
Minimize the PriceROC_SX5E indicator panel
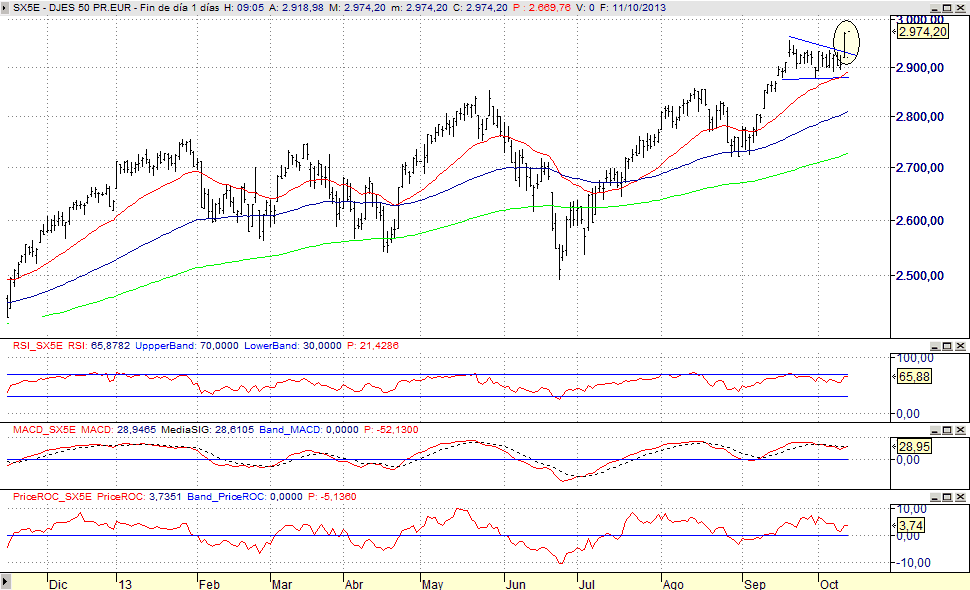point(934,497)
